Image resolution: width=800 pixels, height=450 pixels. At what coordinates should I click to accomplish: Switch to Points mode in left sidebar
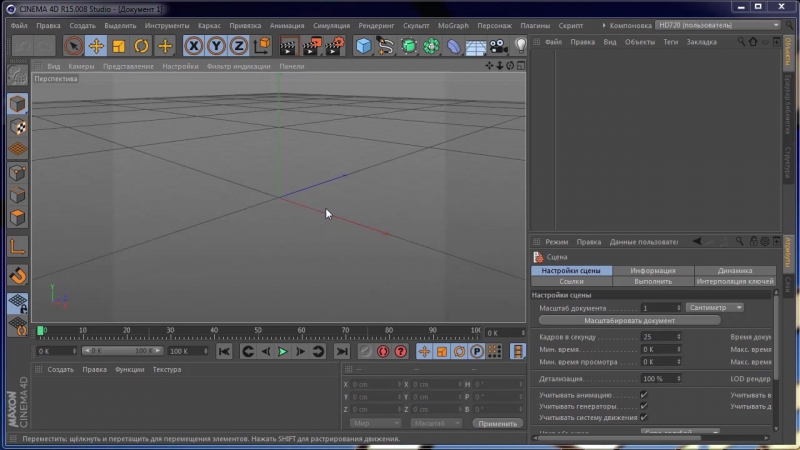(17, 172)
